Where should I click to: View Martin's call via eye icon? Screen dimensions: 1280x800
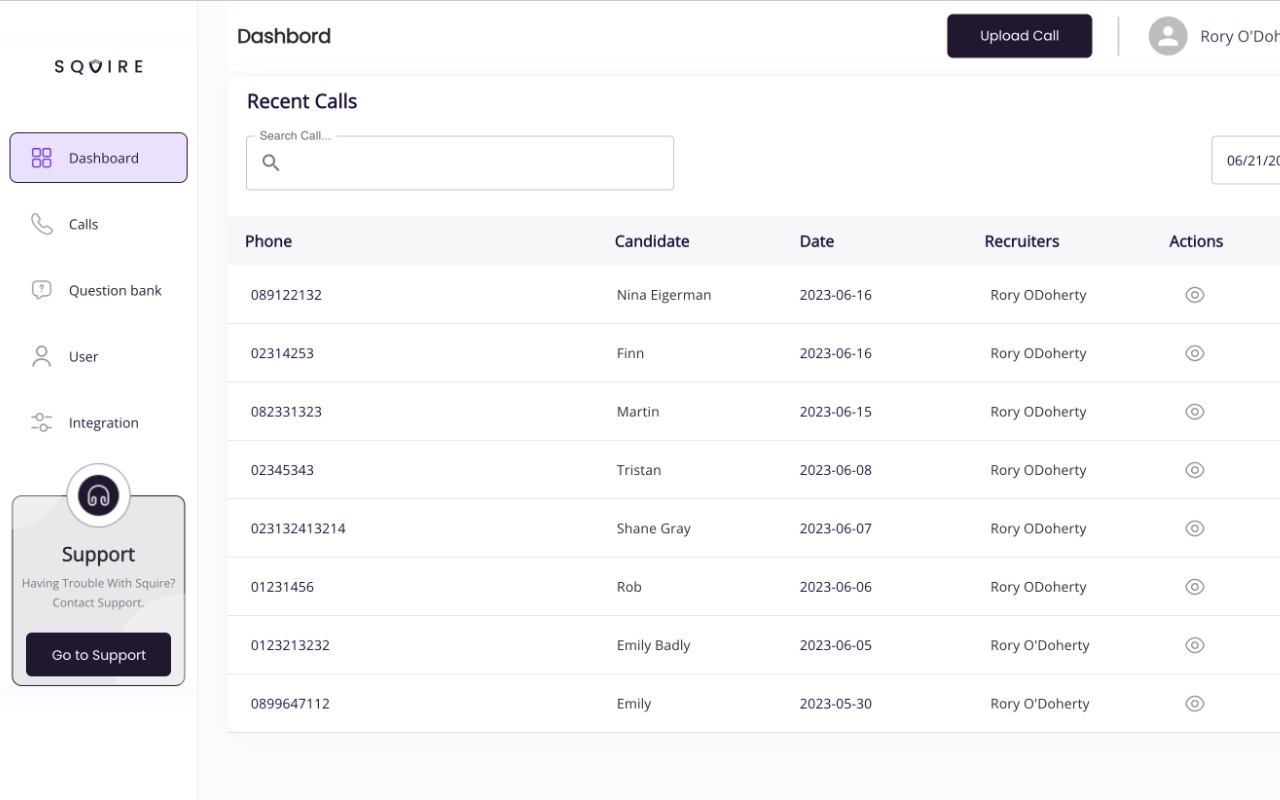[x=1194, y=412]
